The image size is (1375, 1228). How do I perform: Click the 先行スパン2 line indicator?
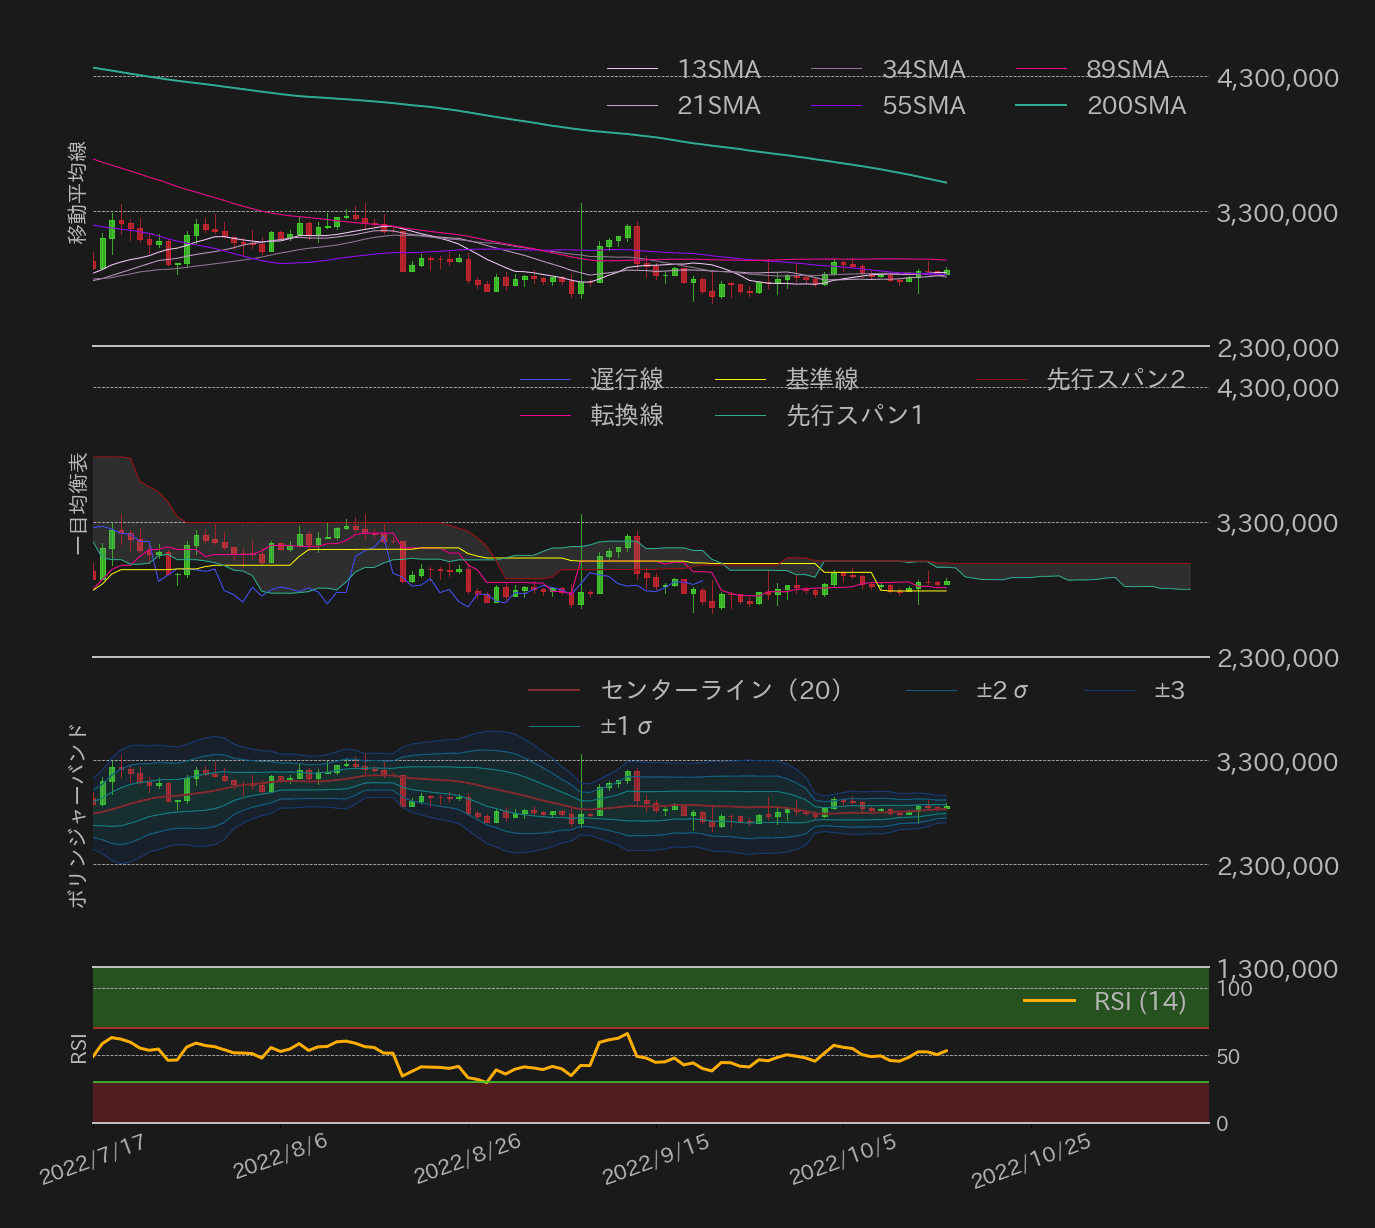pos(1000,379)
